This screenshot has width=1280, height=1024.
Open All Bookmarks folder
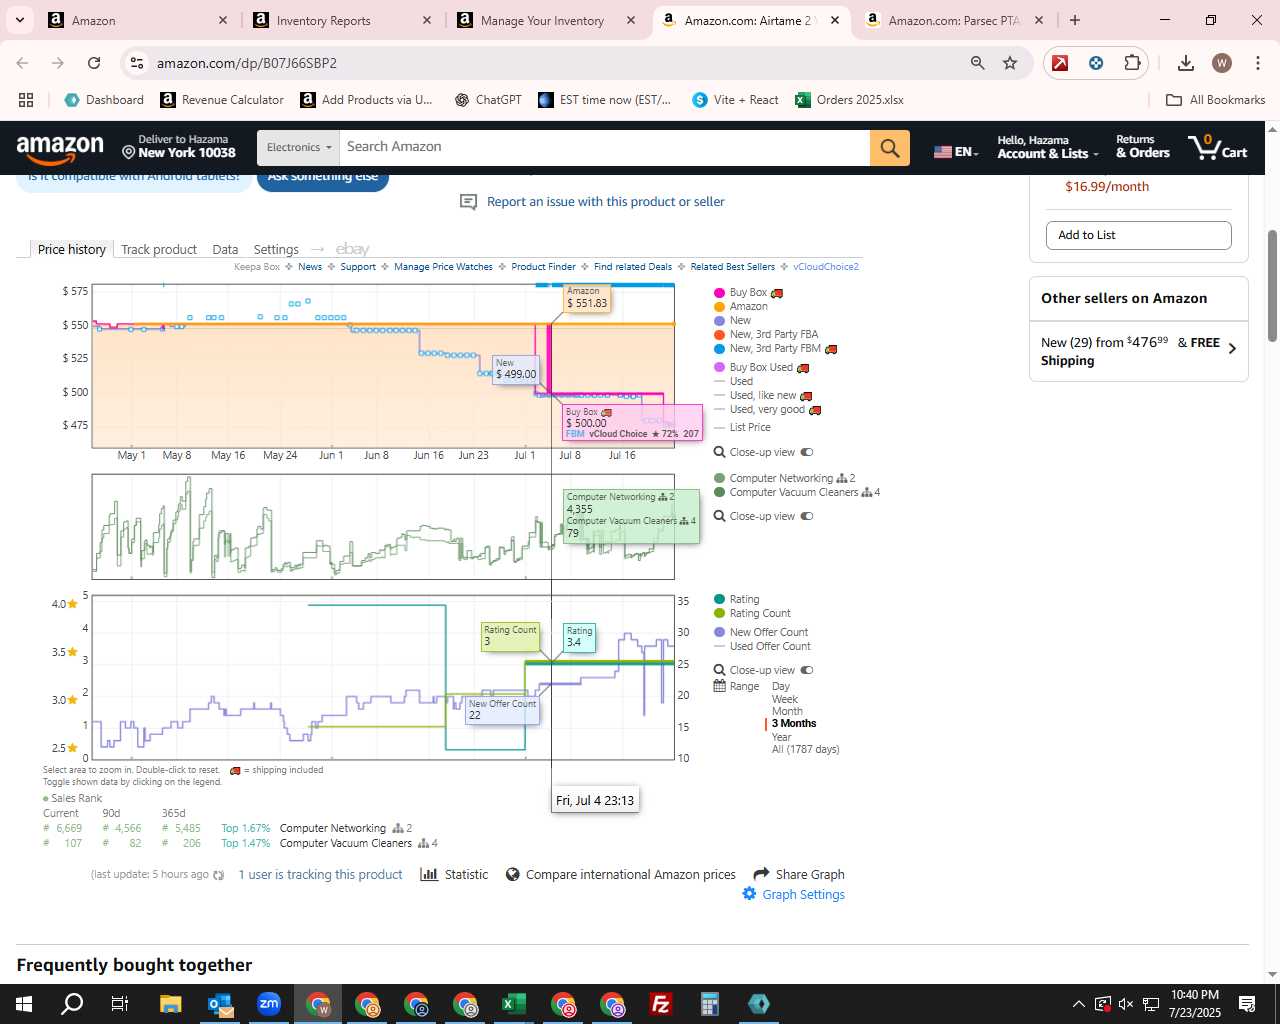(1216, 100)
